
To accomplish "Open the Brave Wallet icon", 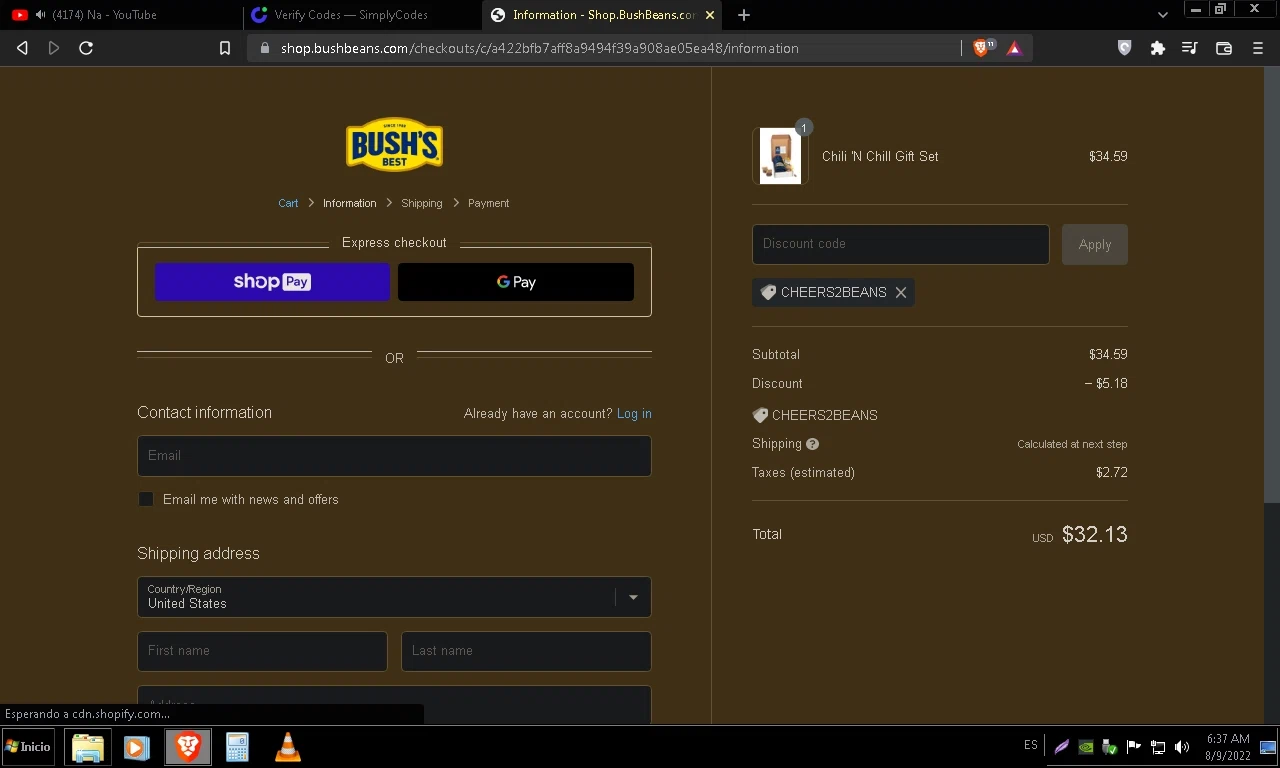I will 1223,48.
